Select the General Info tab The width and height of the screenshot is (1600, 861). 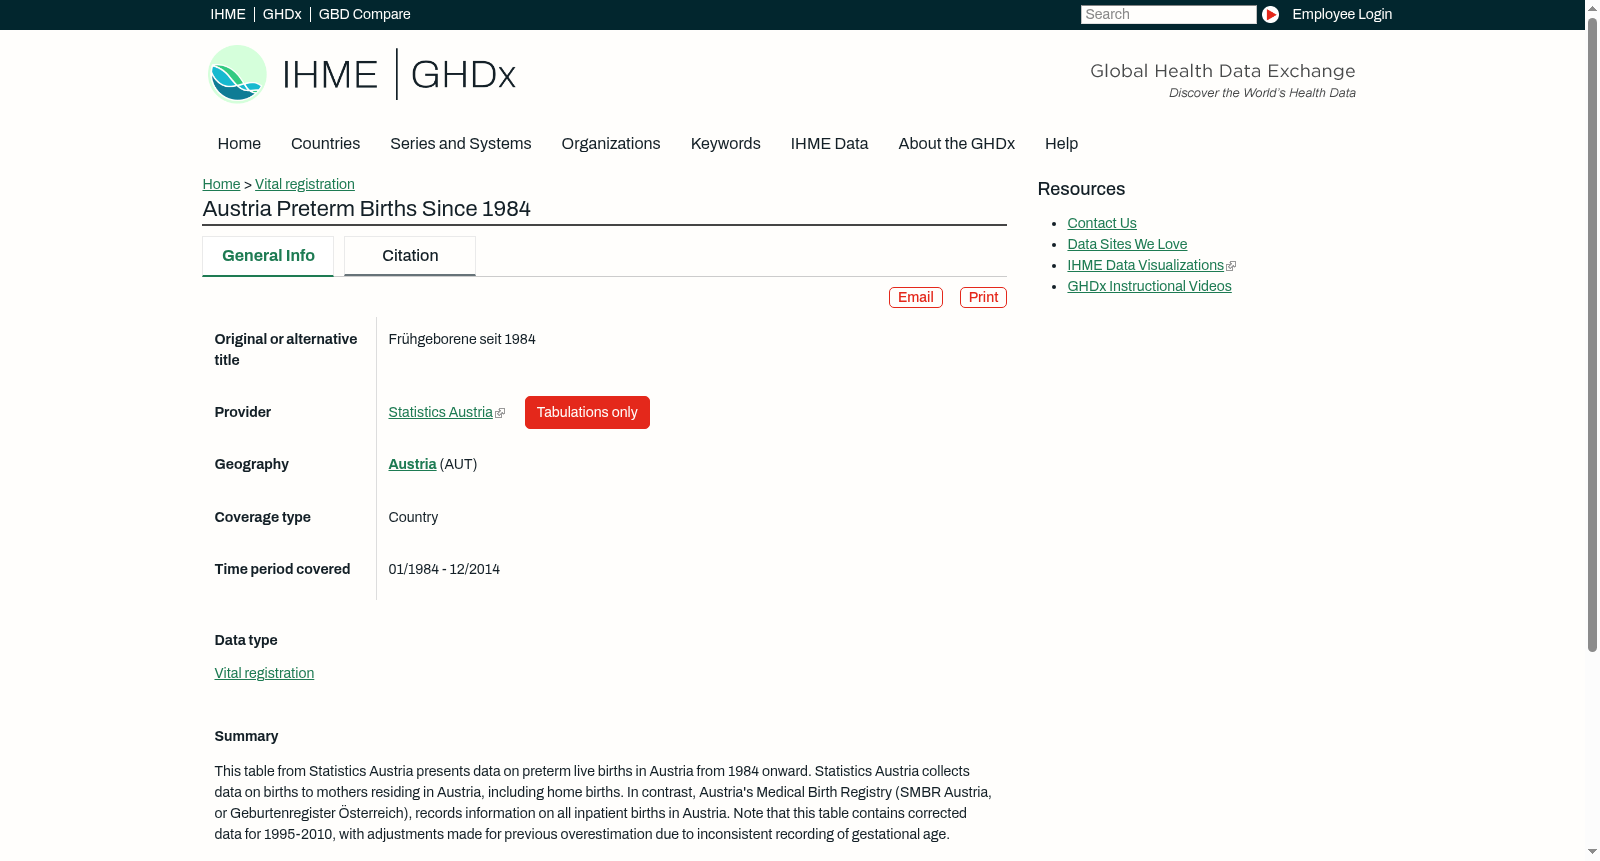tap(268, 256)
